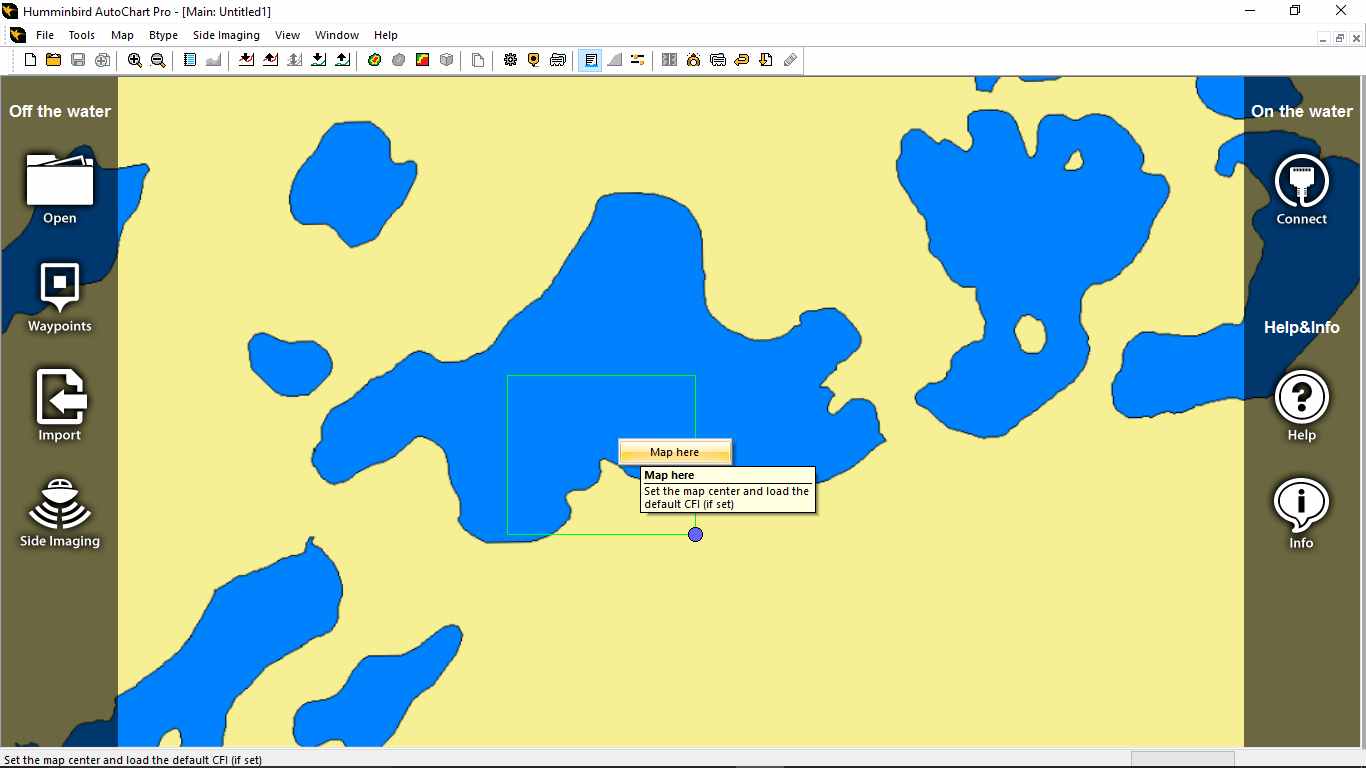1366x768 pixels.
Task: Click the Connect icon on the right panel
Action: pos(1301,189)
